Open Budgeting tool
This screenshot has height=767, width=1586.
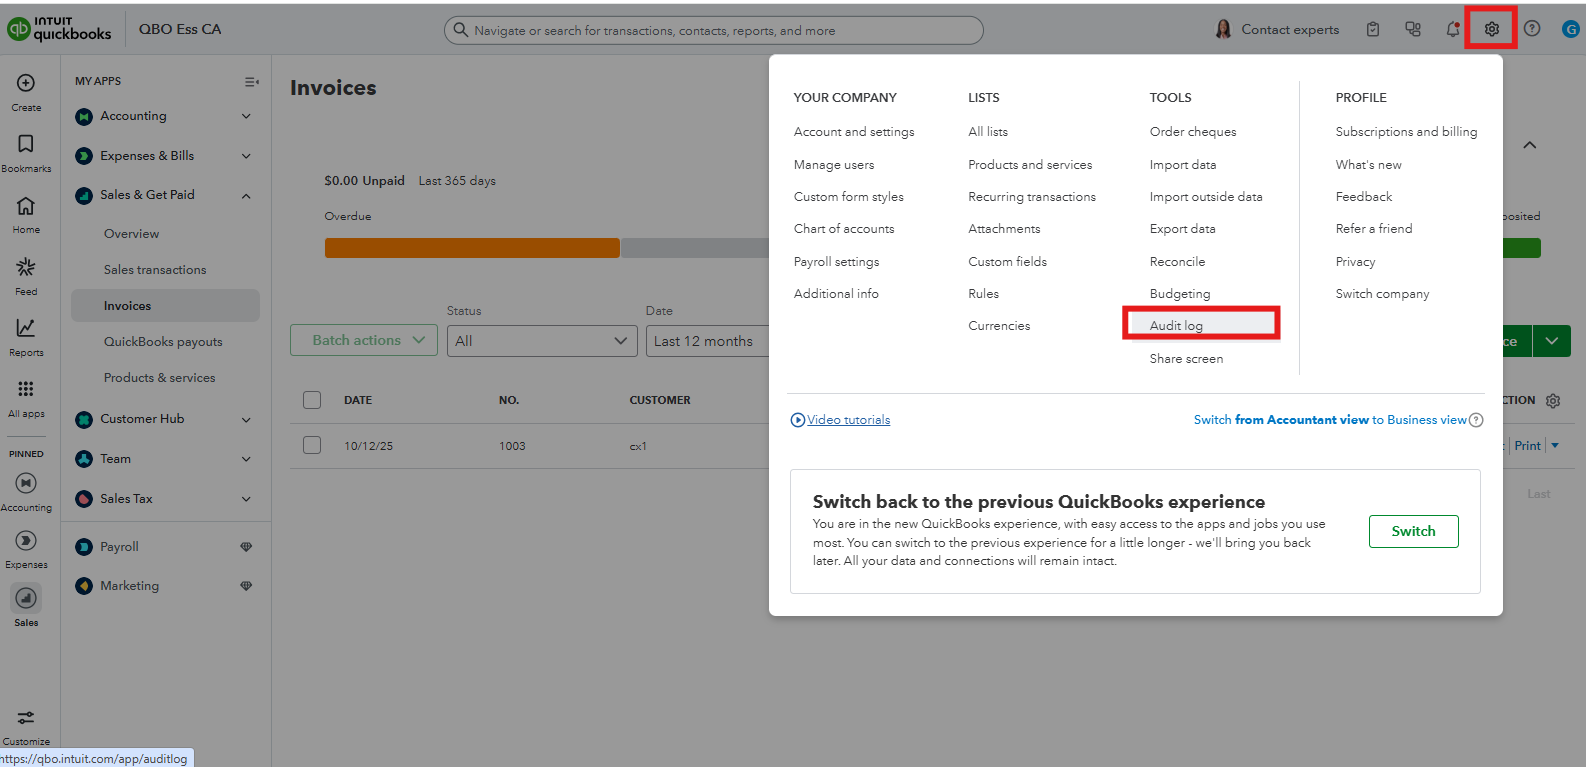(1180, 294)
